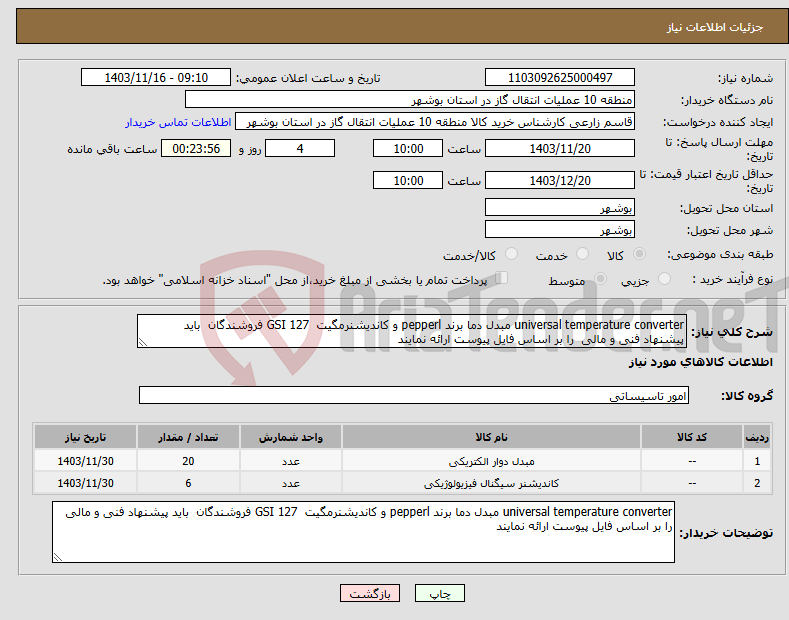The width and height of the screenshot is (789, 620).
Task: Click the چاپ print button
Action: coord(439,593)
